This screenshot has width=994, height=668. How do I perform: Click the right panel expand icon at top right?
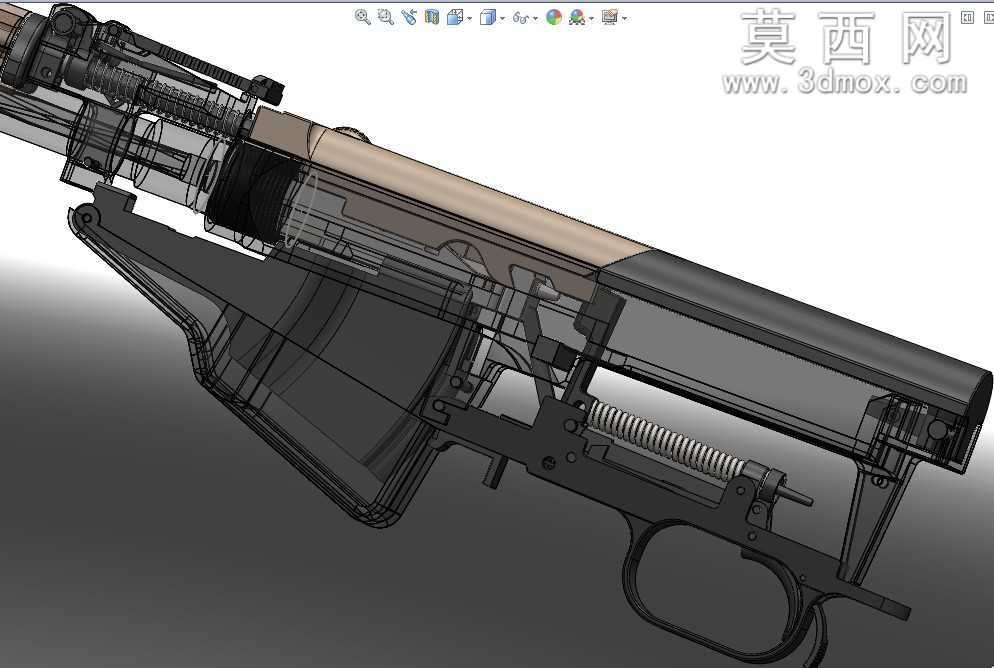pos(988,18)
